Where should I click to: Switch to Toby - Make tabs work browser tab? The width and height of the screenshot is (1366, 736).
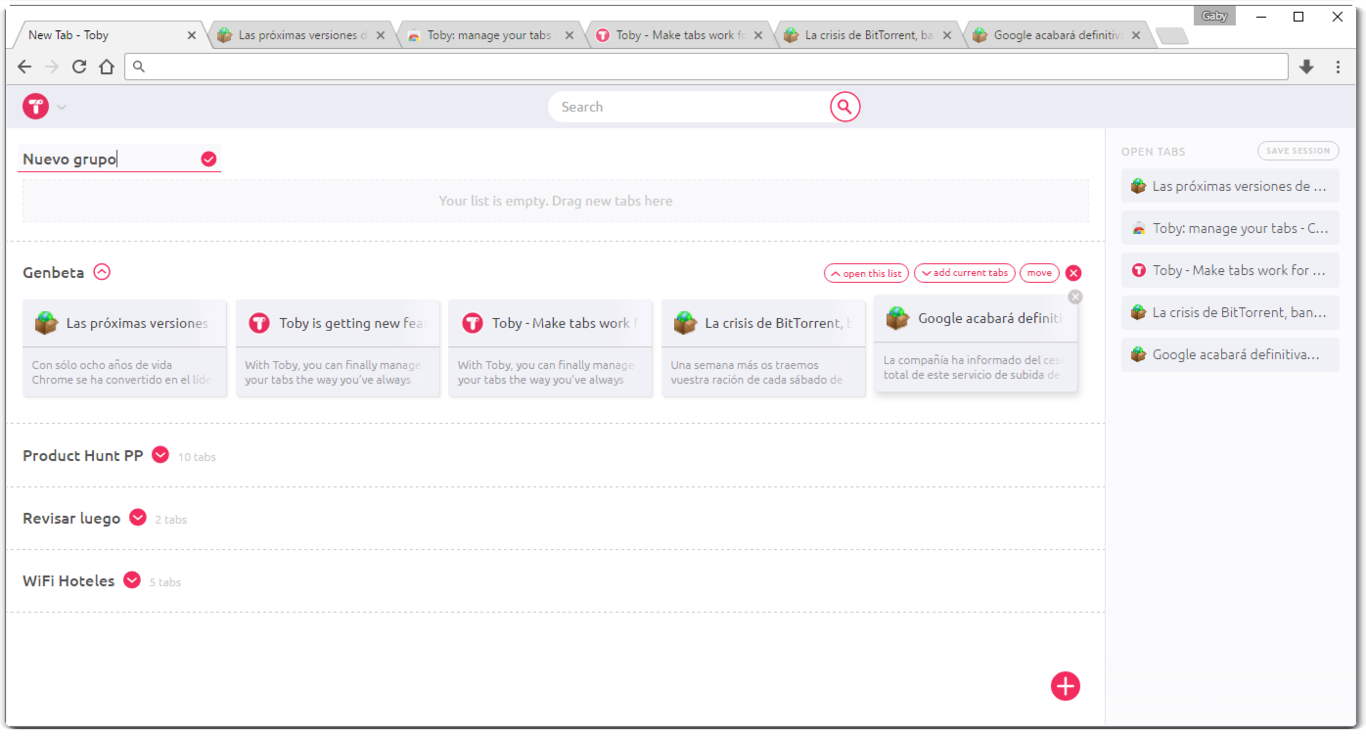click(678, 35)
